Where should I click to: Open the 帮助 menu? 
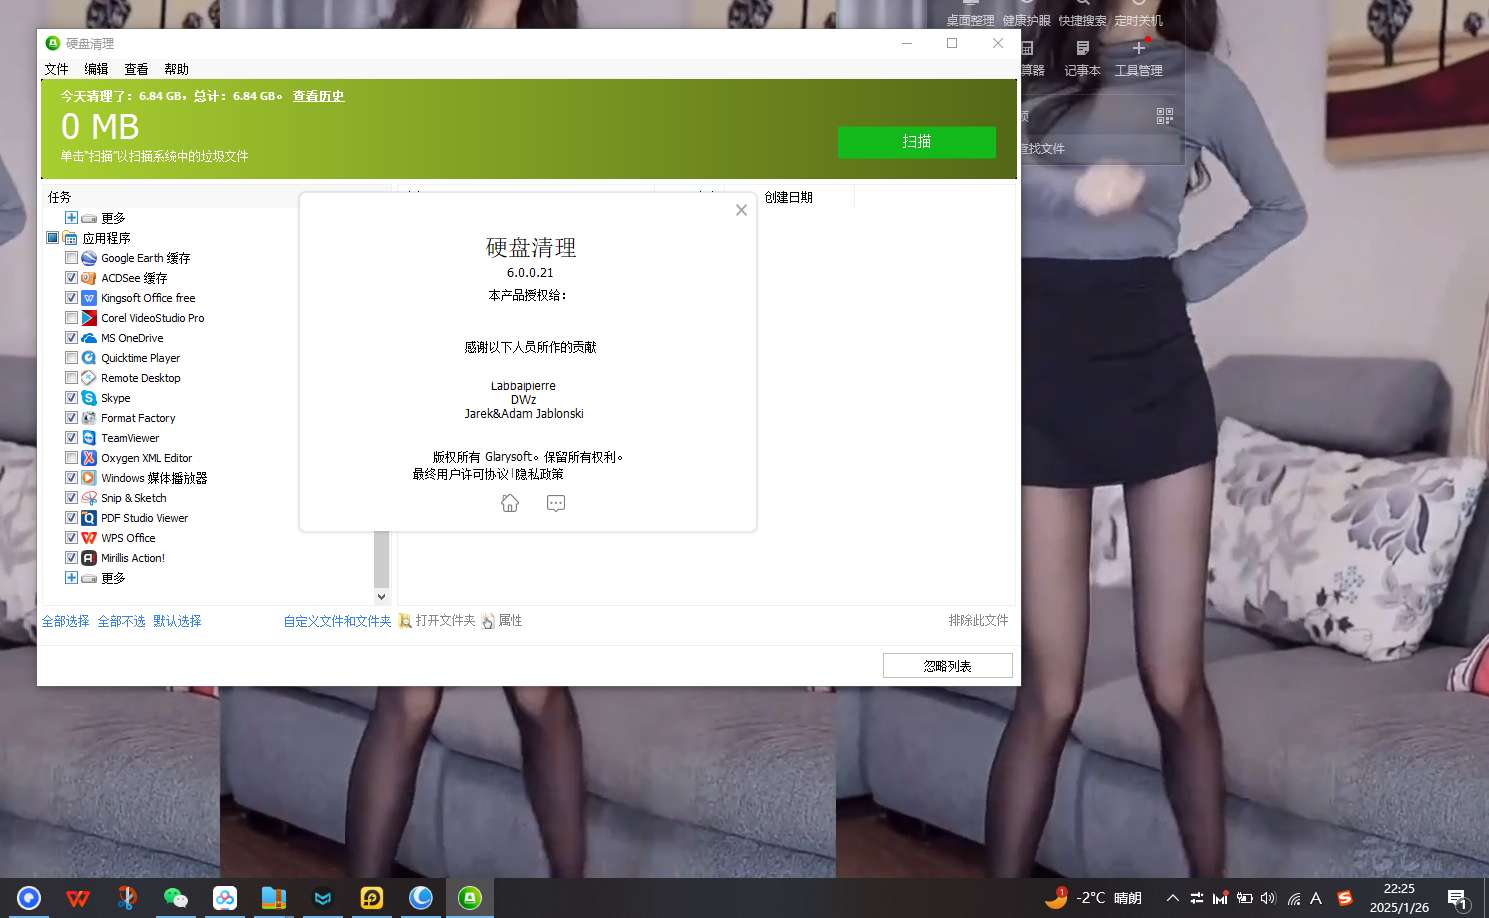[176, 69]
